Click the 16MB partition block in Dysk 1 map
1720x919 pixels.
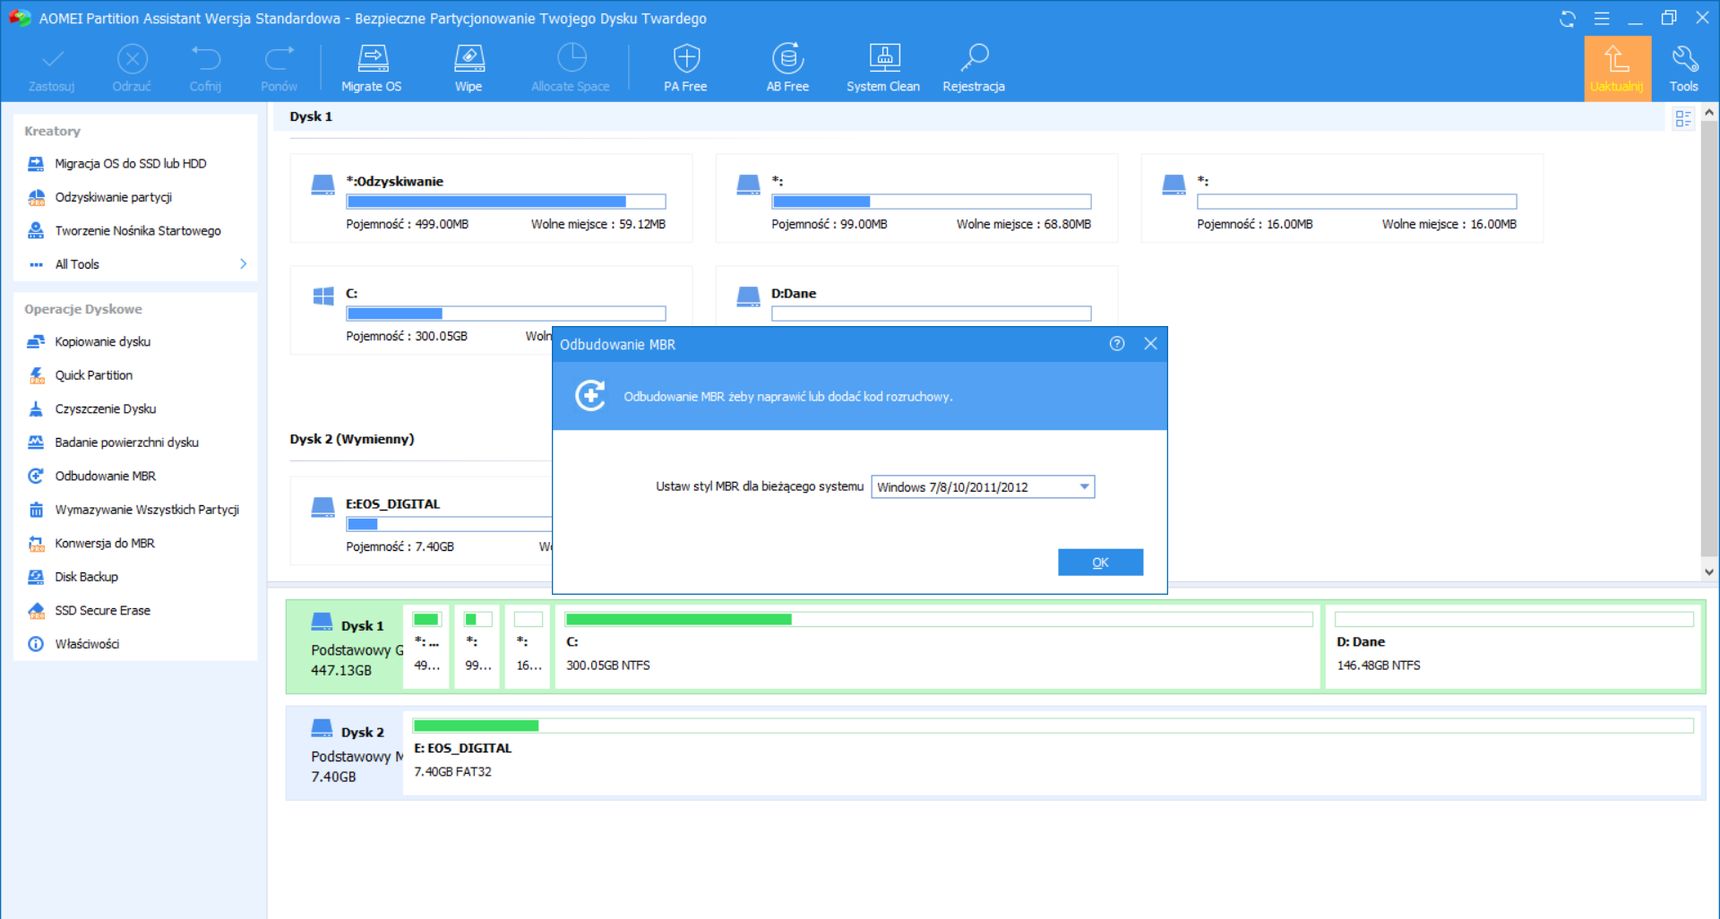[x=528, y=647]
